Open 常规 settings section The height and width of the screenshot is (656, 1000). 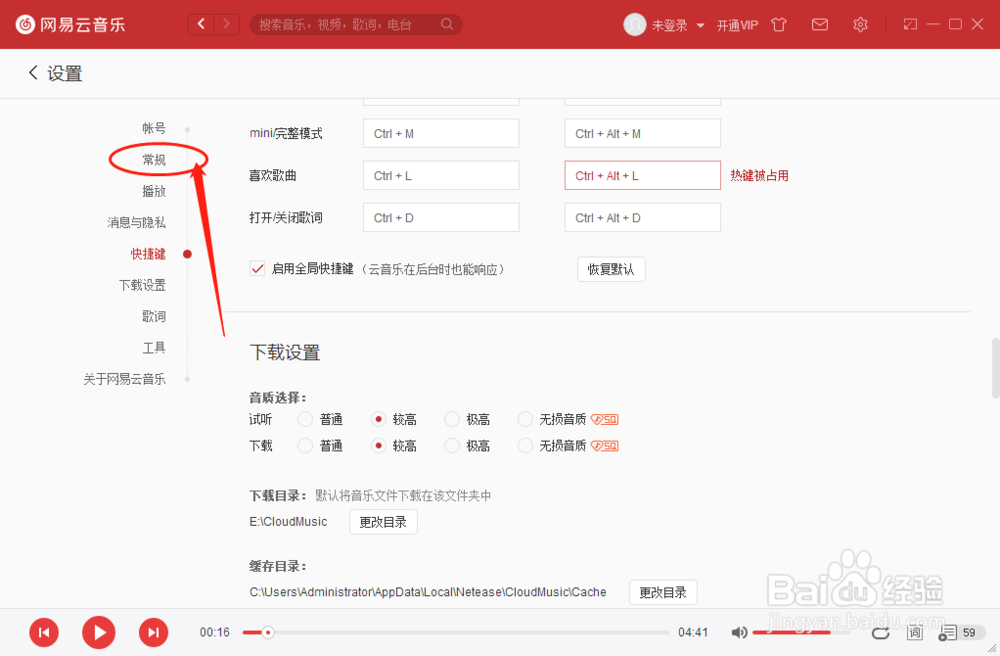click(x=154, y=159)
